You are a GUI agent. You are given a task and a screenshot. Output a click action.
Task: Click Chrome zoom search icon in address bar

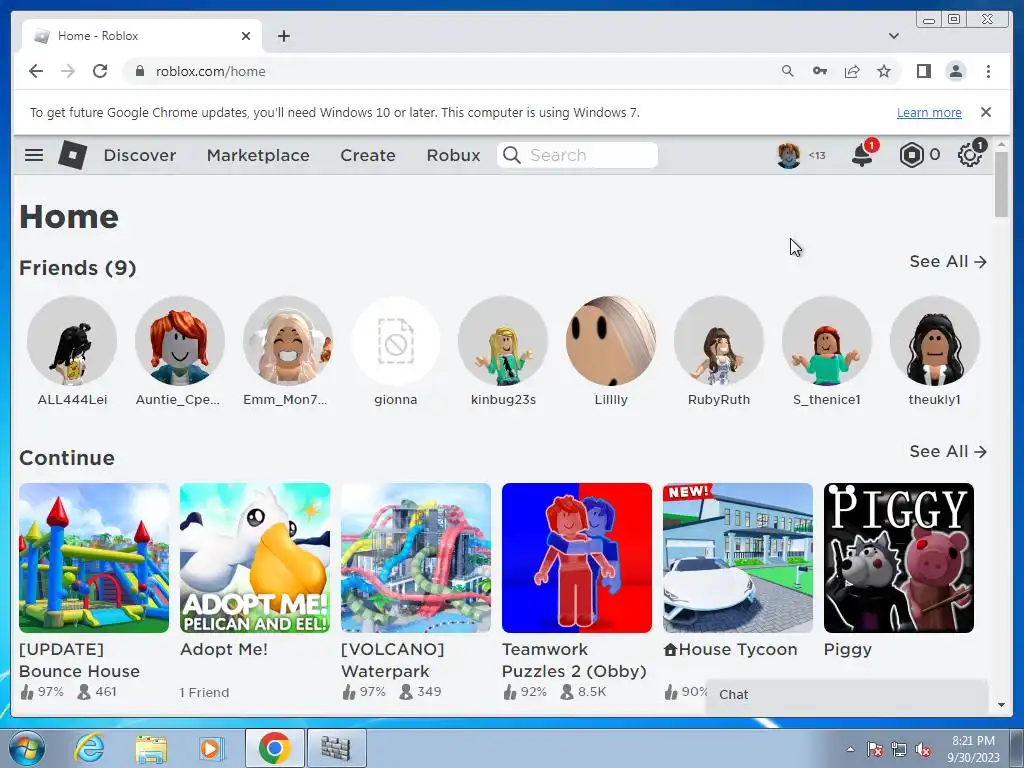point(788,71)
